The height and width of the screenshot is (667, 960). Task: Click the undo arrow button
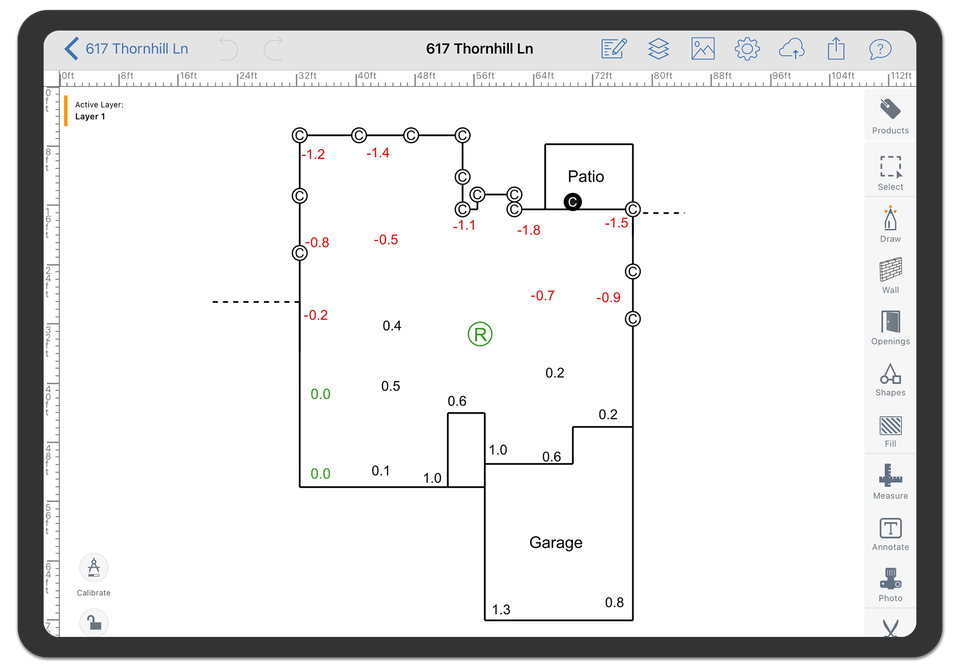pos(227,49)
